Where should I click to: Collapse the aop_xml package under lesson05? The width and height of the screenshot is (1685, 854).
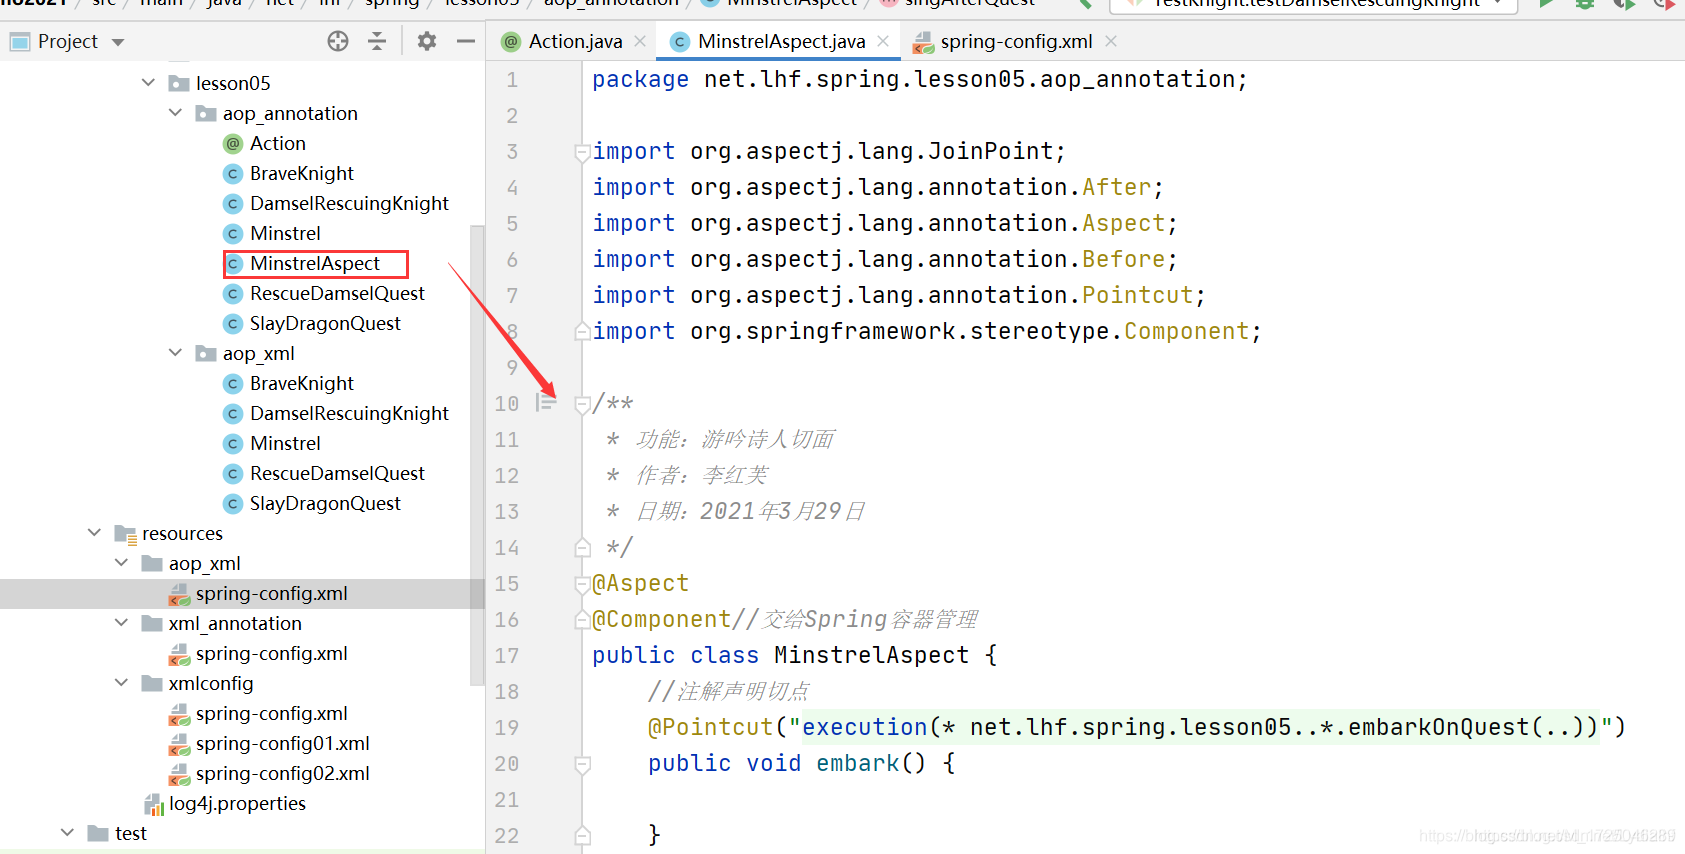(x=175, y=352)
